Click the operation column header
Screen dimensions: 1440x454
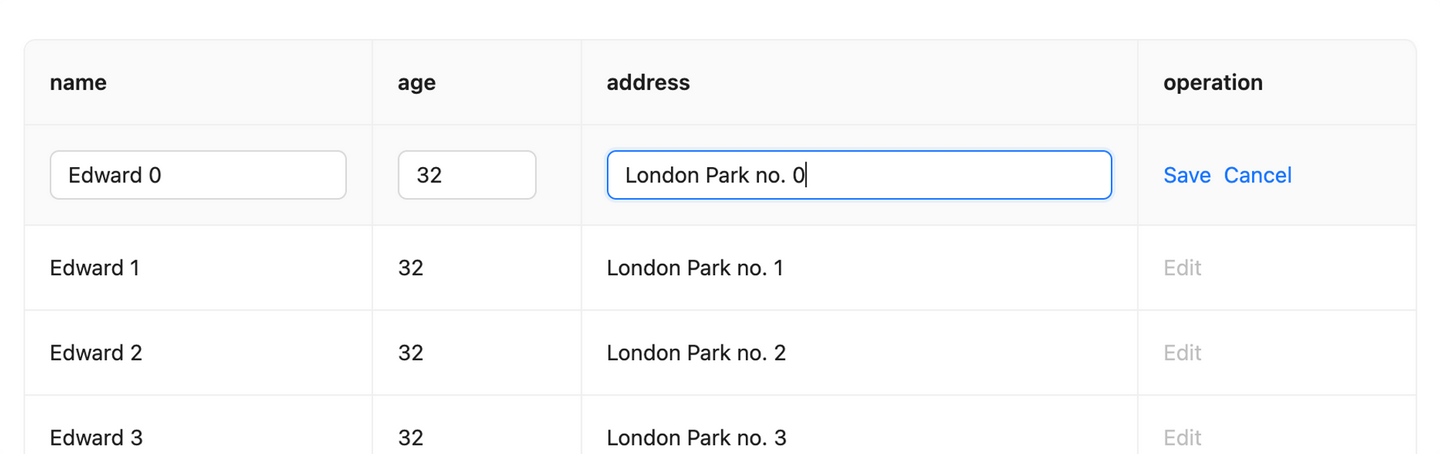(1212, 83)
